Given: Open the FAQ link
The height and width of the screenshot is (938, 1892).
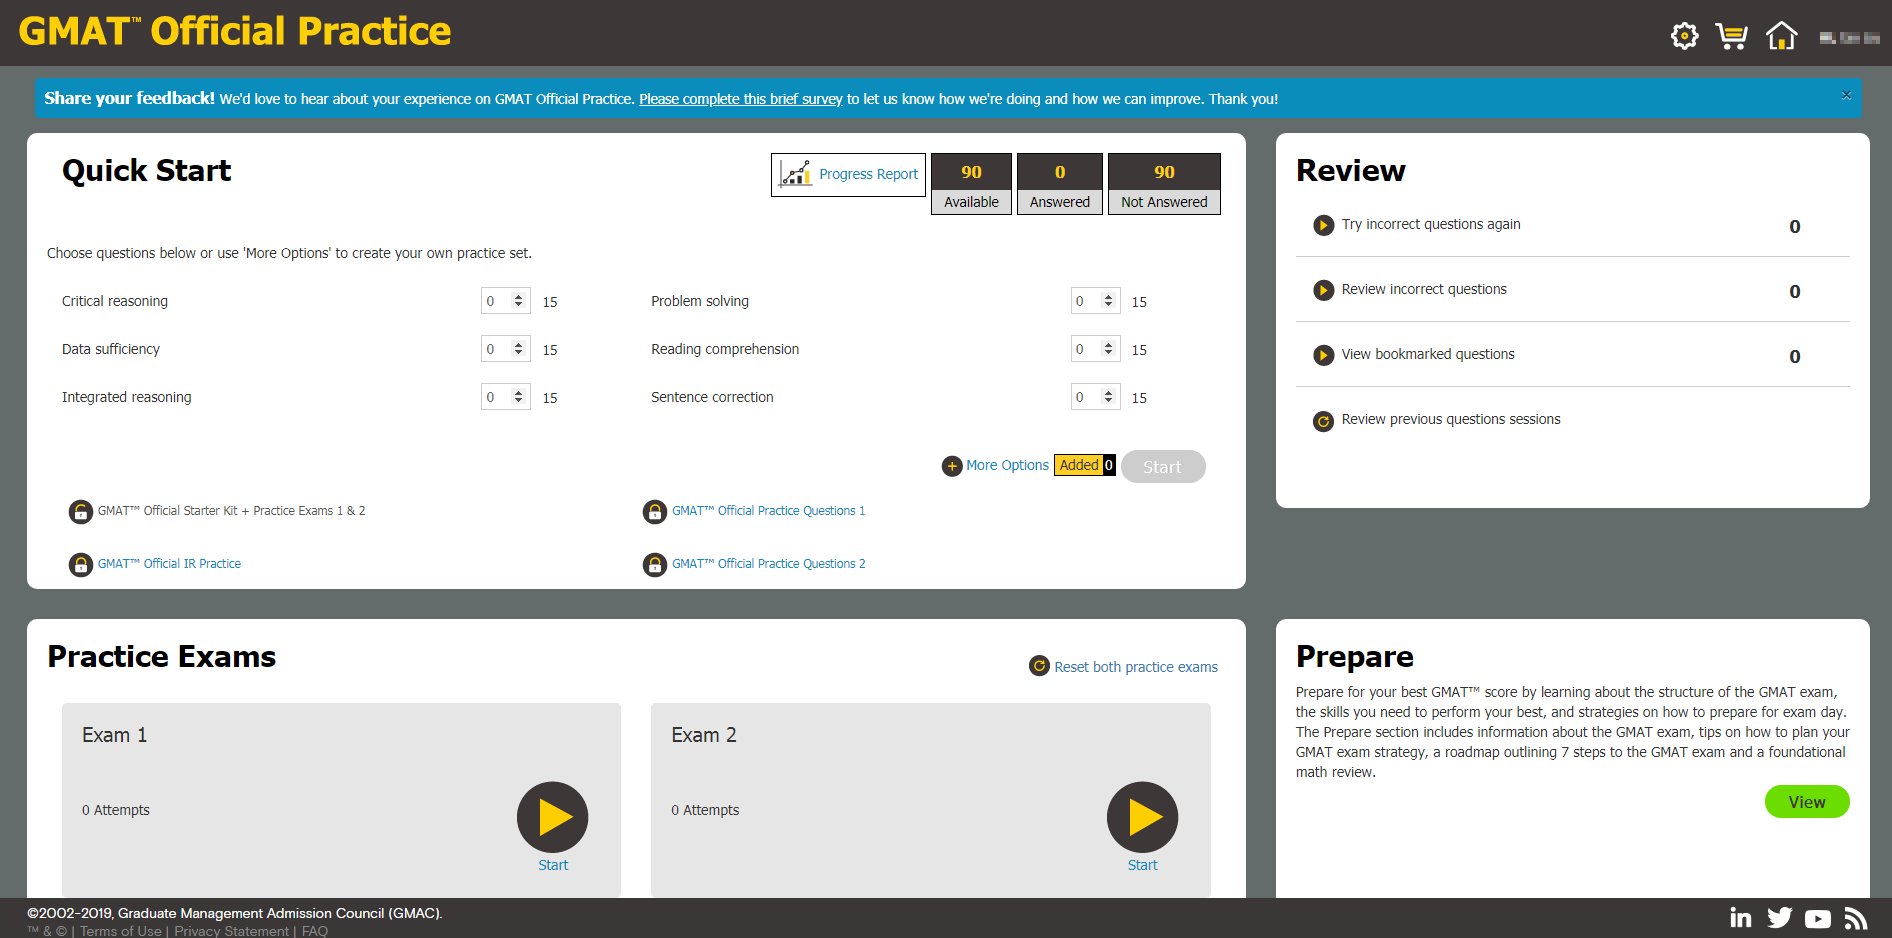Looking at the screenshot, I should tap(315, 931).
